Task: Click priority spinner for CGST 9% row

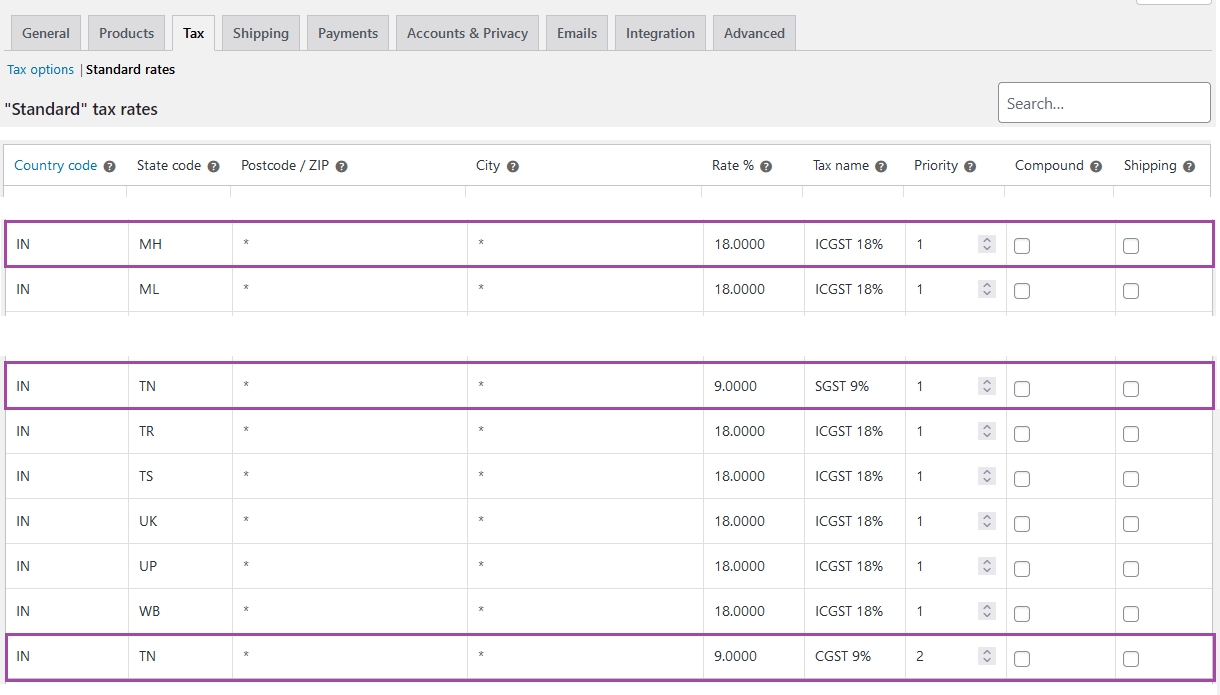Action: pos(987,656)
